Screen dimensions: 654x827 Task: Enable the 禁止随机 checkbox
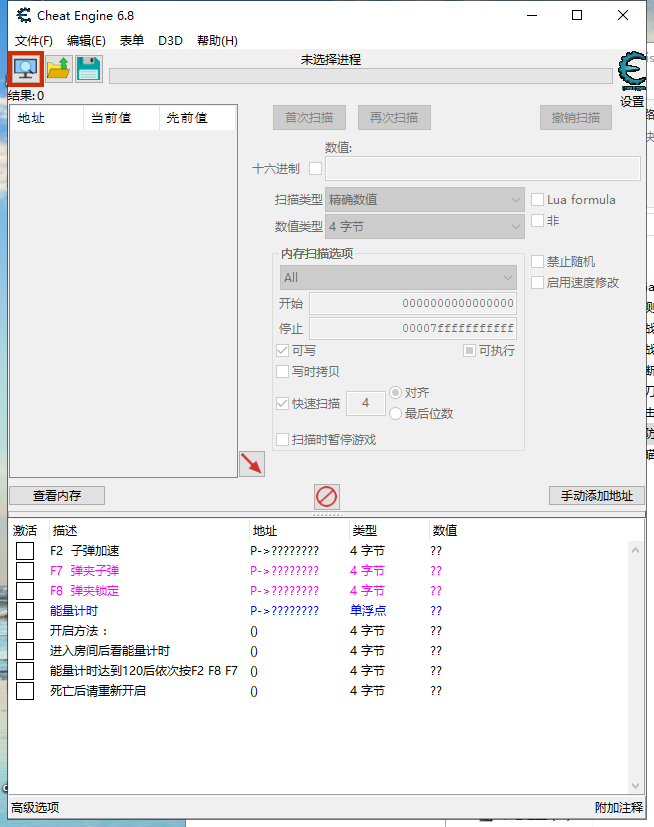tap(537, 262)
